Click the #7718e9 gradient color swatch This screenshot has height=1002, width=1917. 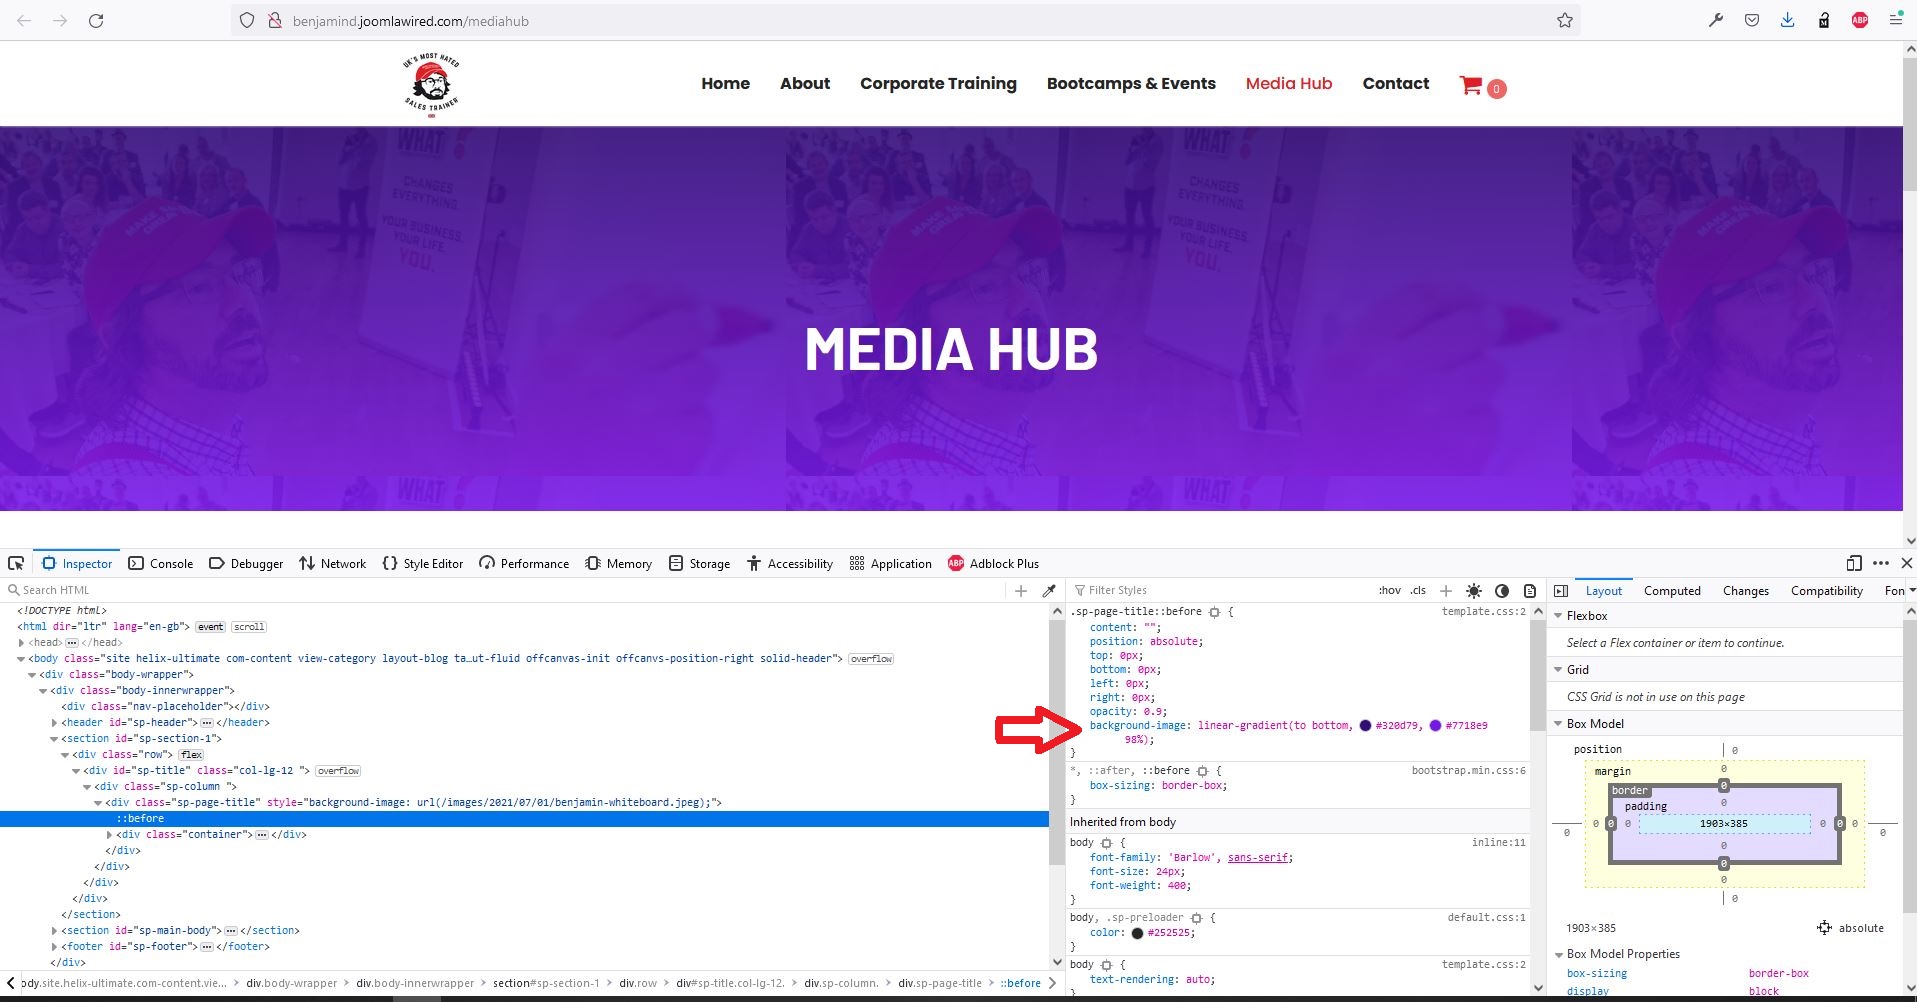[x=1435, y=726]
